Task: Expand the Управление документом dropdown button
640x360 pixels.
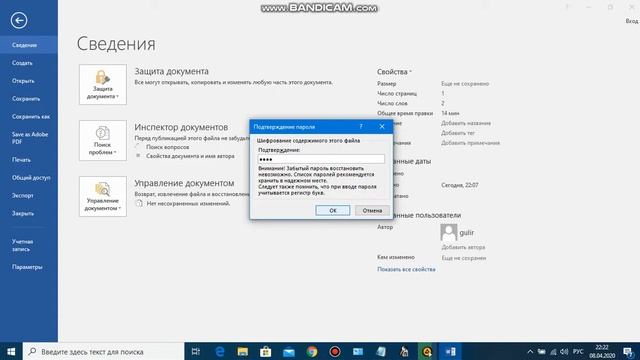Action: click(x=103, y=196)
